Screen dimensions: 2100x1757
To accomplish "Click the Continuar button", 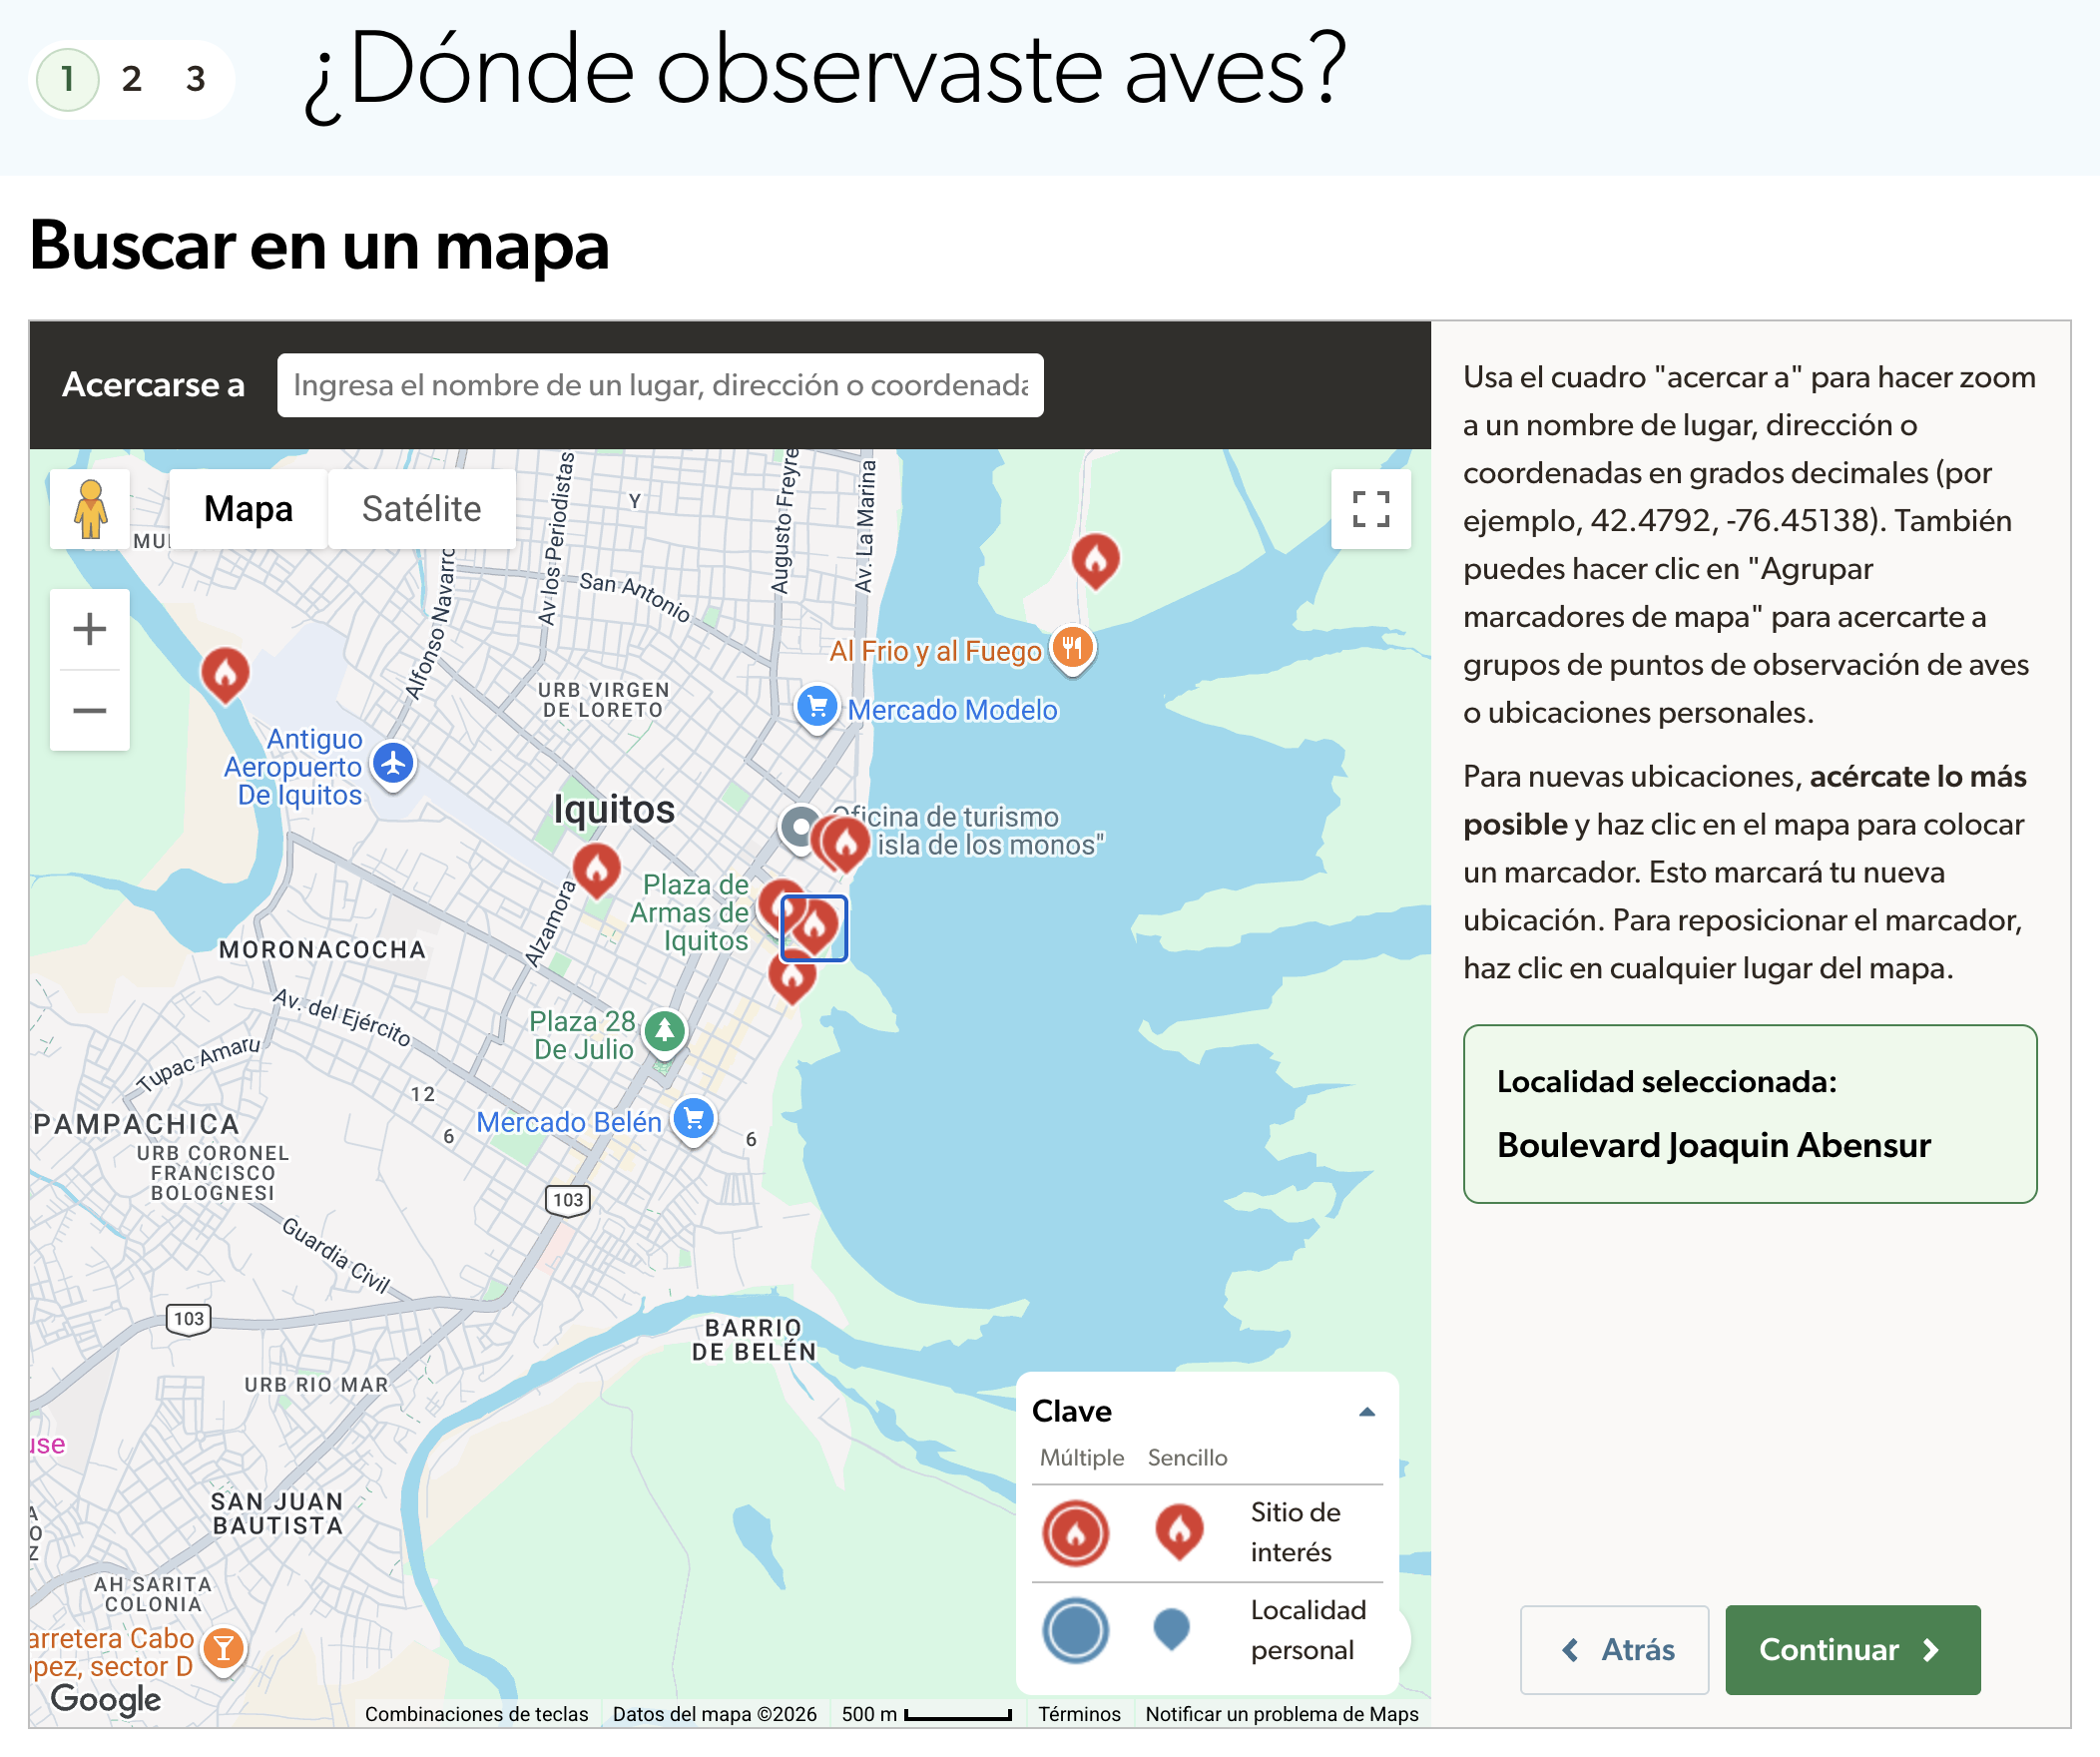I will coord(1852,1650).
